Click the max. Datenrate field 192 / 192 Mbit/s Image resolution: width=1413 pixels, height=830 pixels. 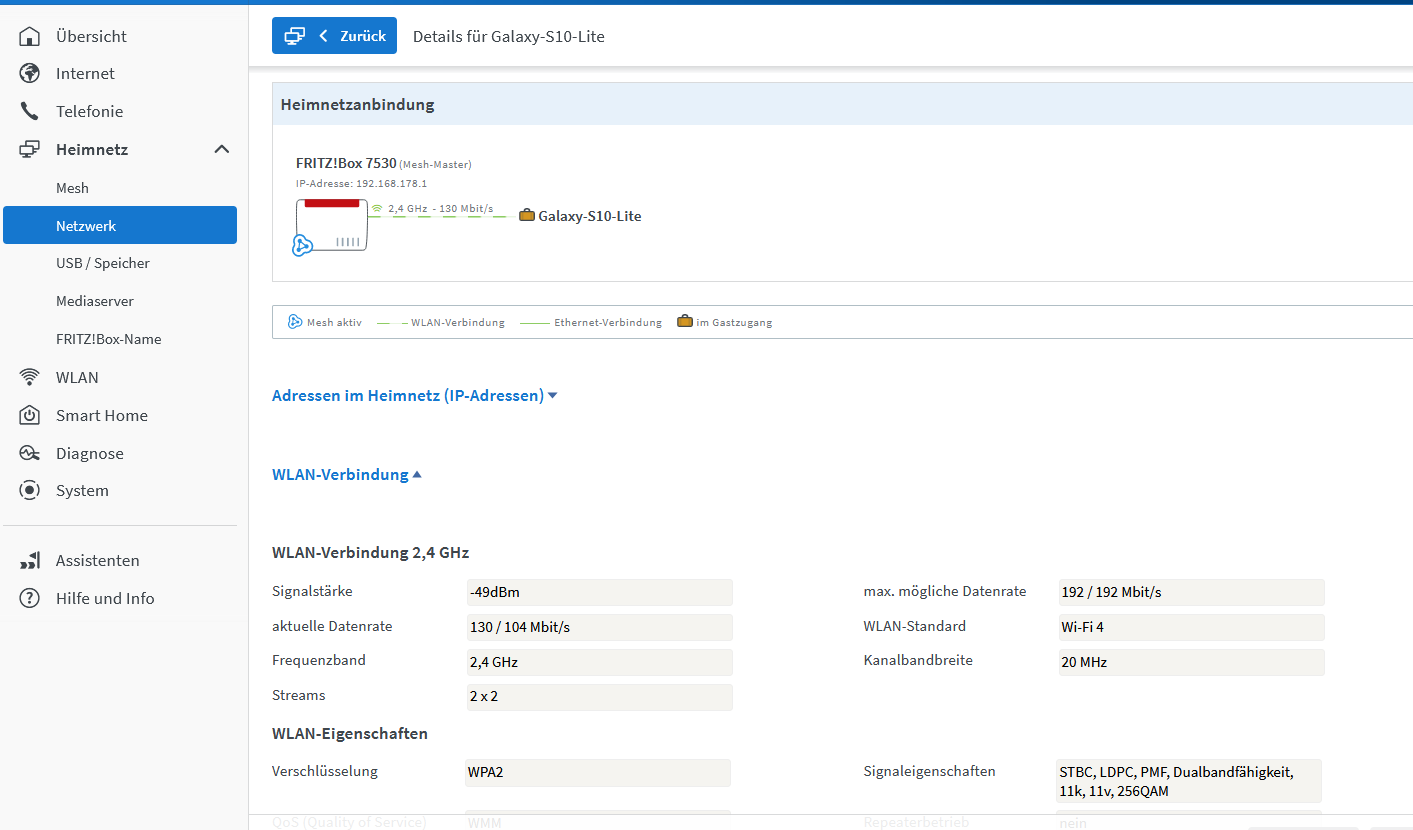pos(1191,592)
